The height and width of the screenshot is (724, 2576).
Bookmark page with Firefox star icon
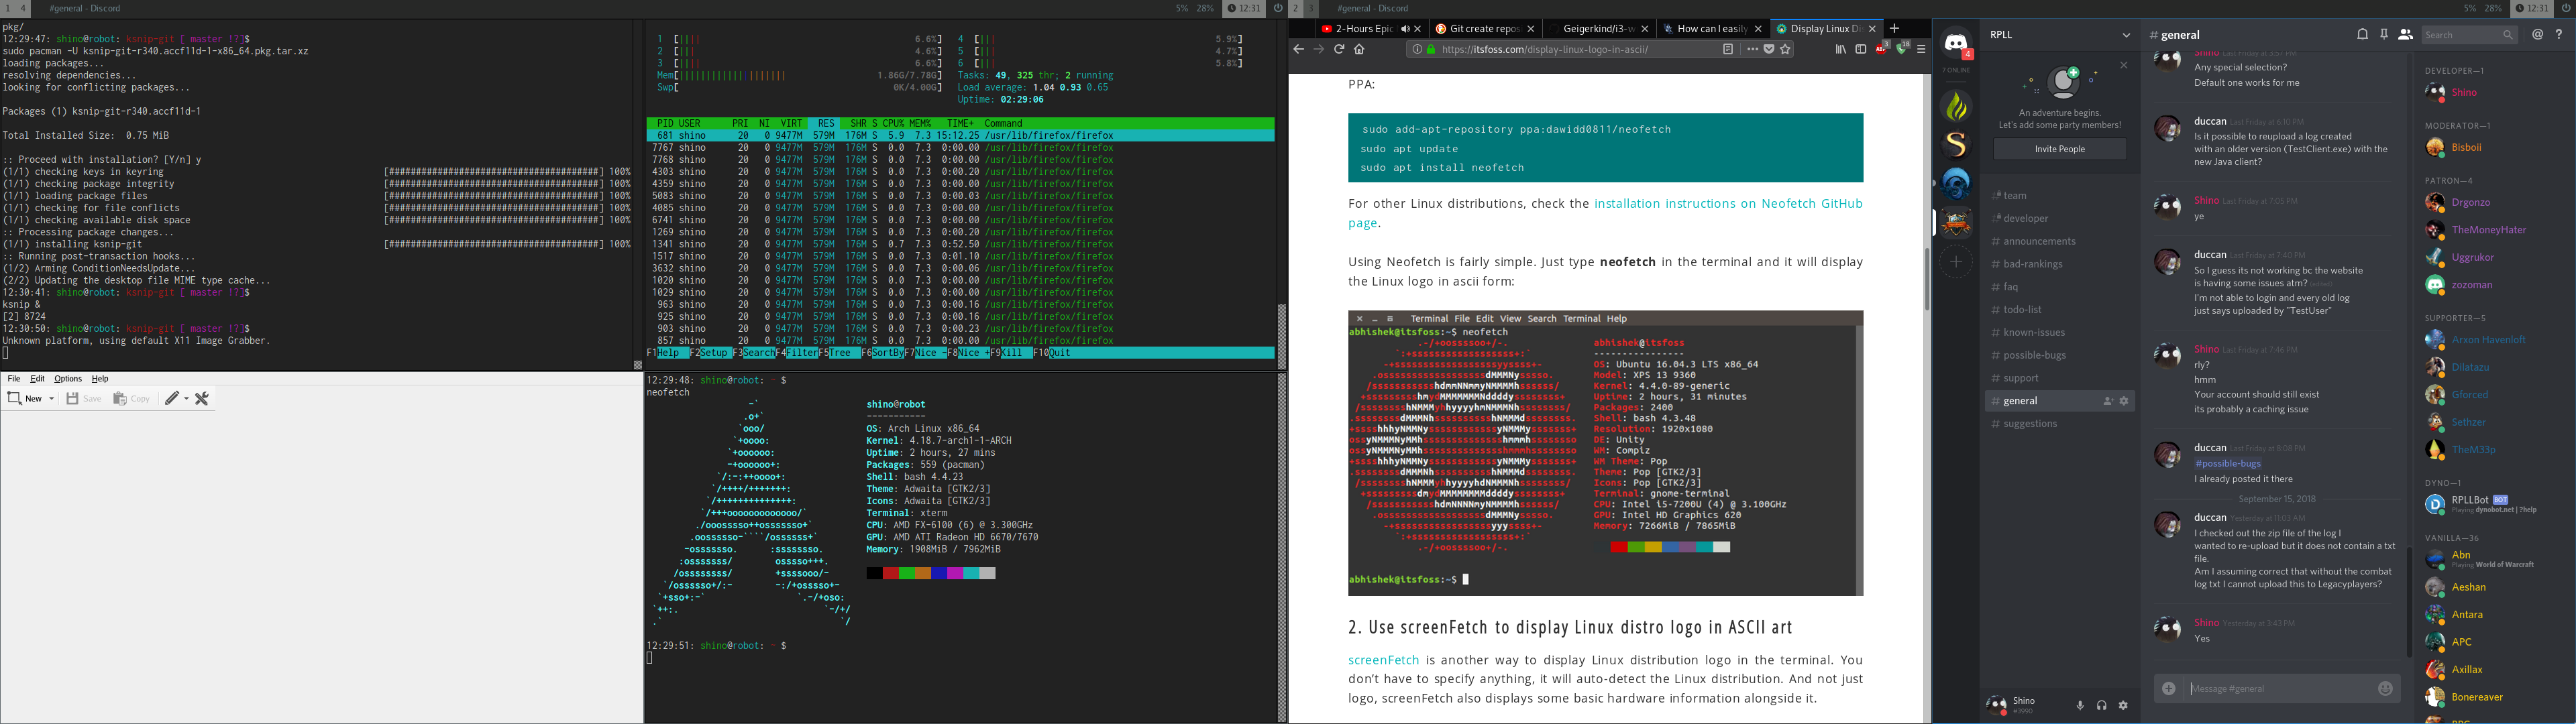click(x=1785, y=49)
